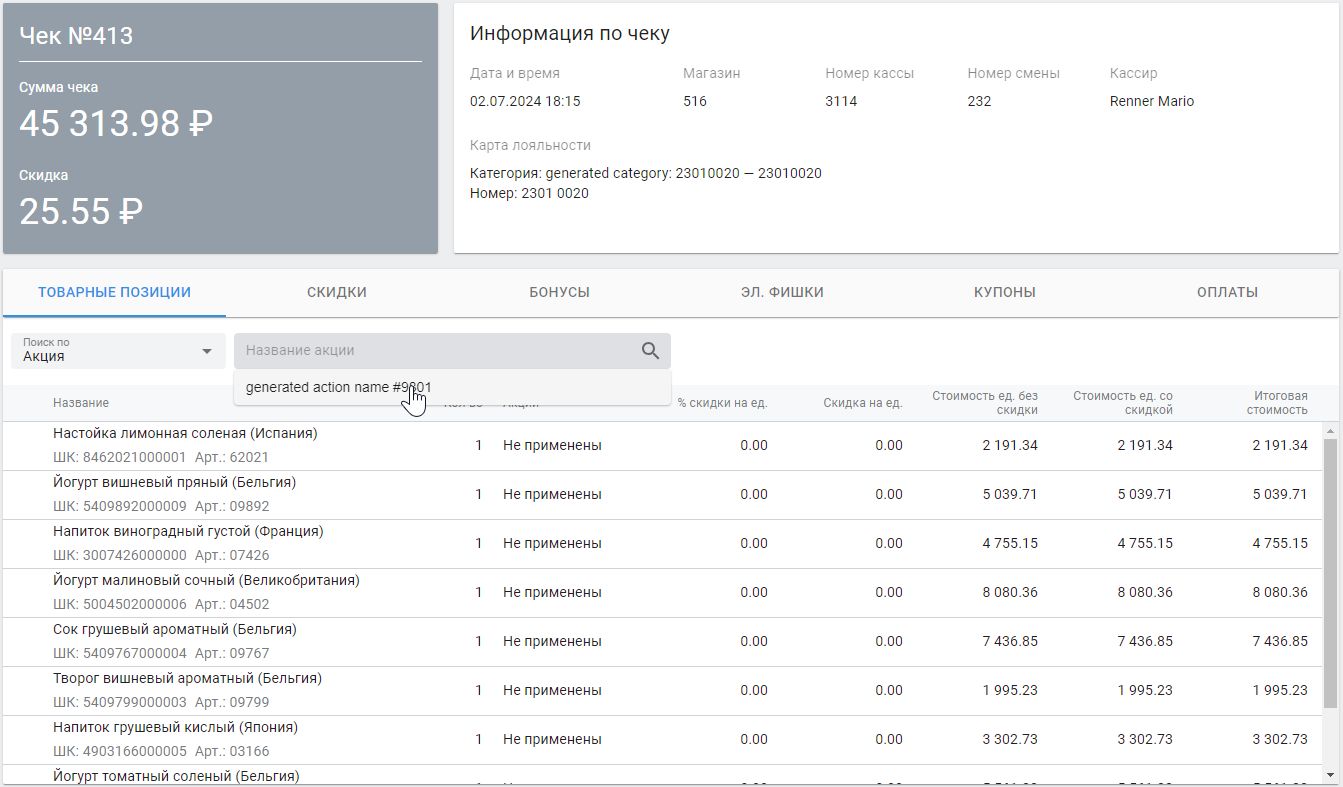Click the 'Название' column header

[81, 403]
